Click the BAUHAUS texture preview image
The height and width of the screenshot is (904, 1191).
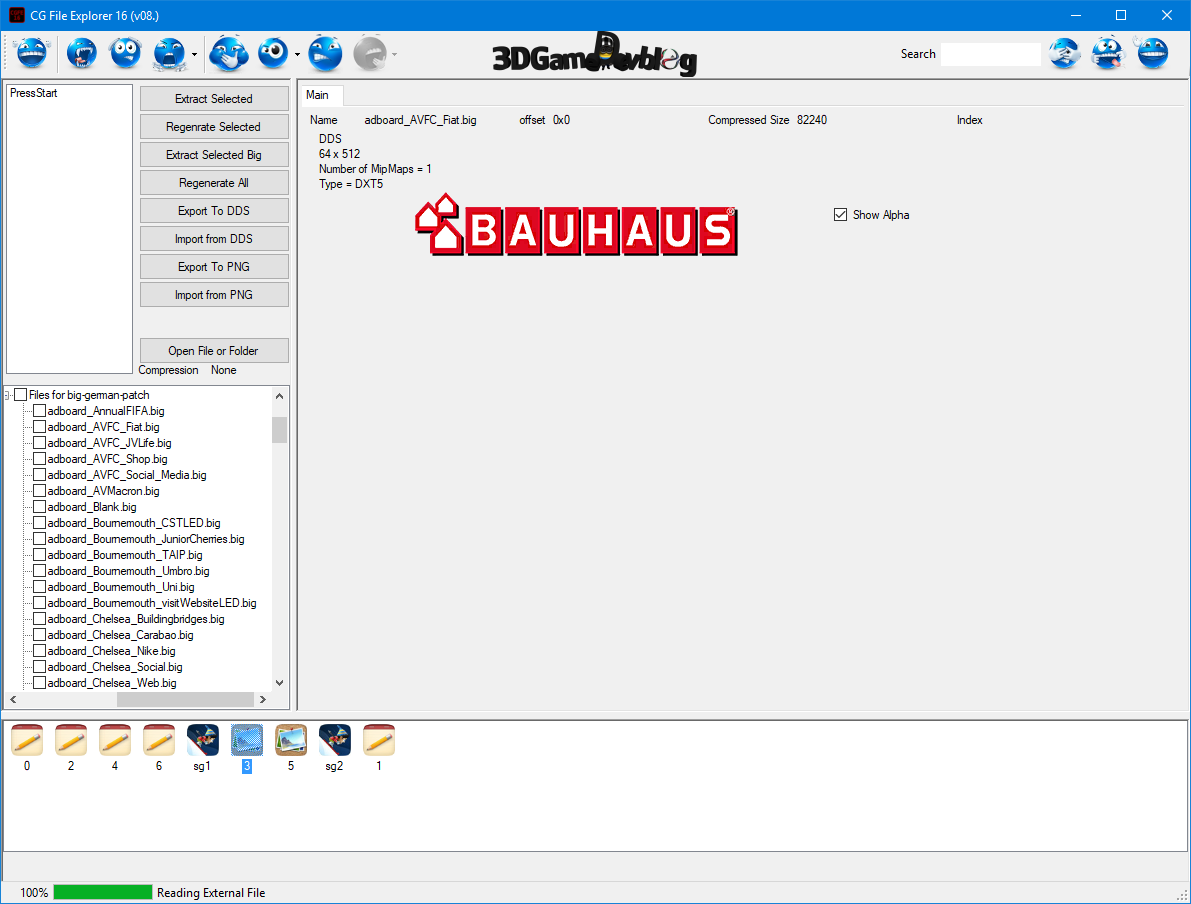[x=577, y=224]
